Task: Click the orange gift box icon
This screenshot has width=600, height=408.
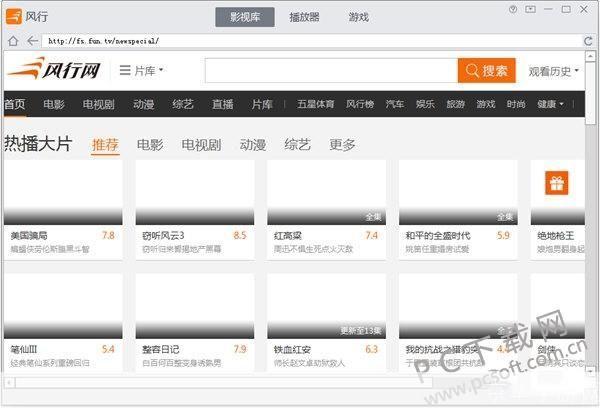Action: point(557,183)
